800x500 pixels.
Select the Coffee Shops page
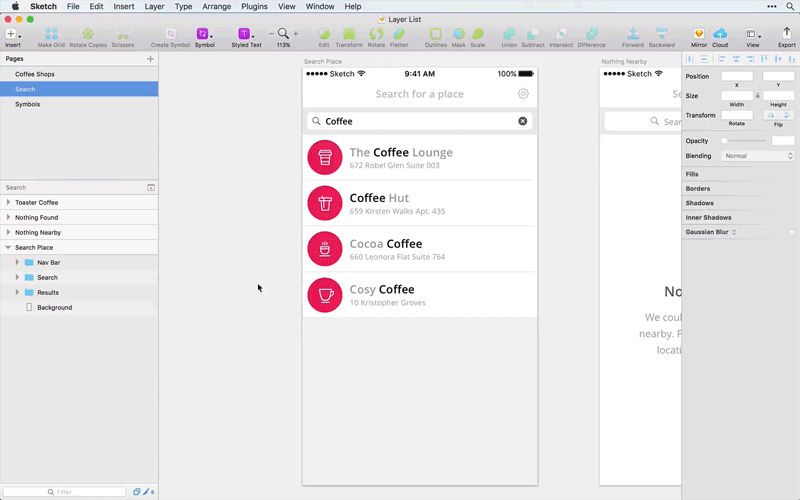tap(34, 74)
